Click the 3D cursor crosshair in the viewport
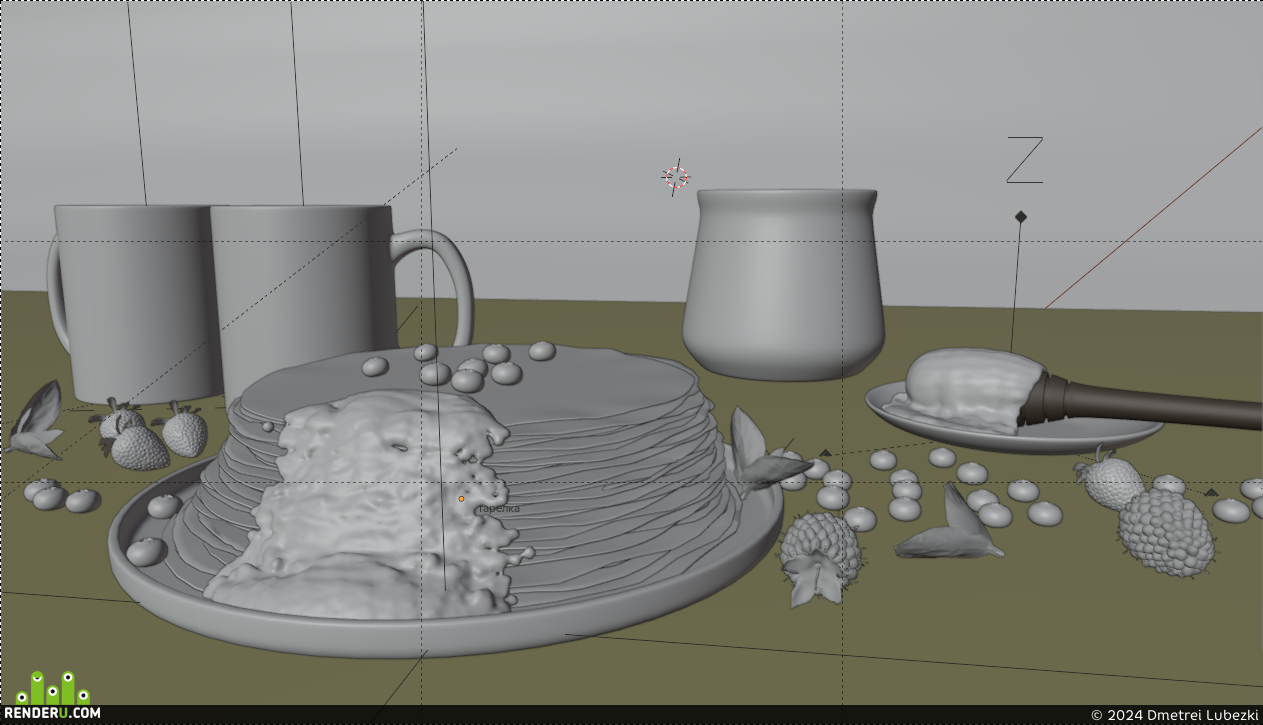This screenshot has width=1263, height=725. (676, 178)
